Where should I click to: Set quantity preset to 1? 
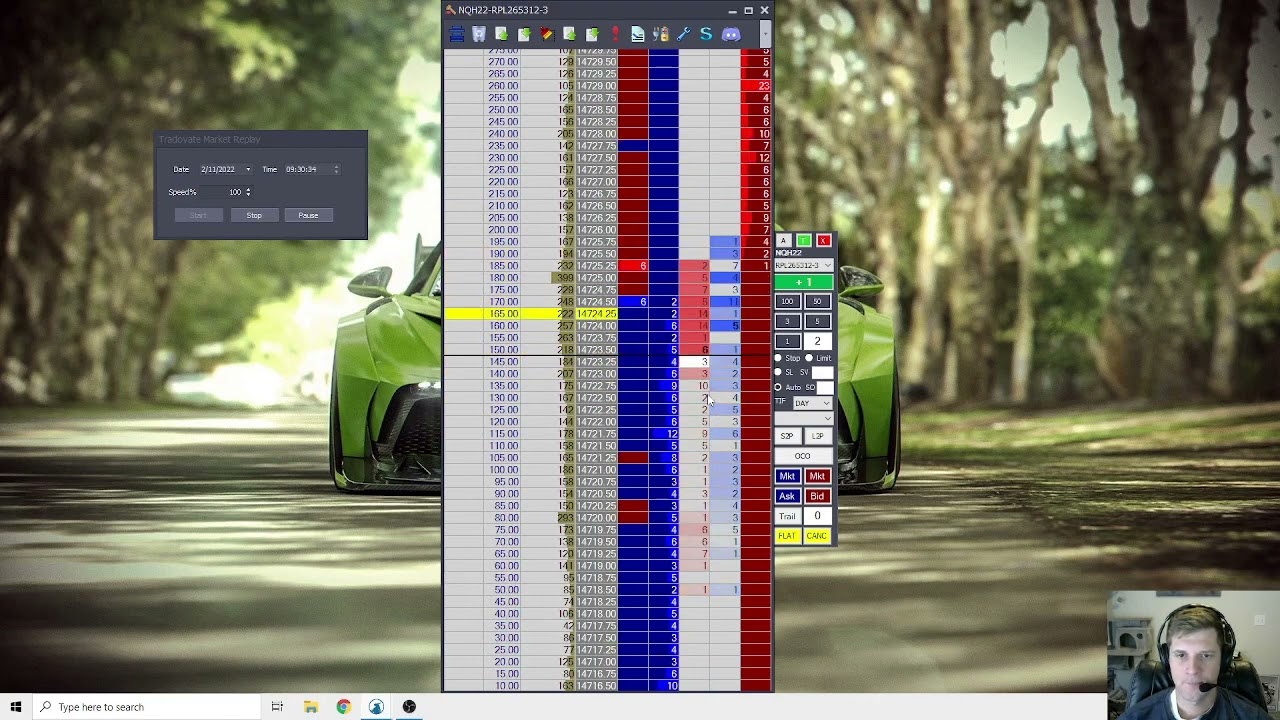click(787, 341)
